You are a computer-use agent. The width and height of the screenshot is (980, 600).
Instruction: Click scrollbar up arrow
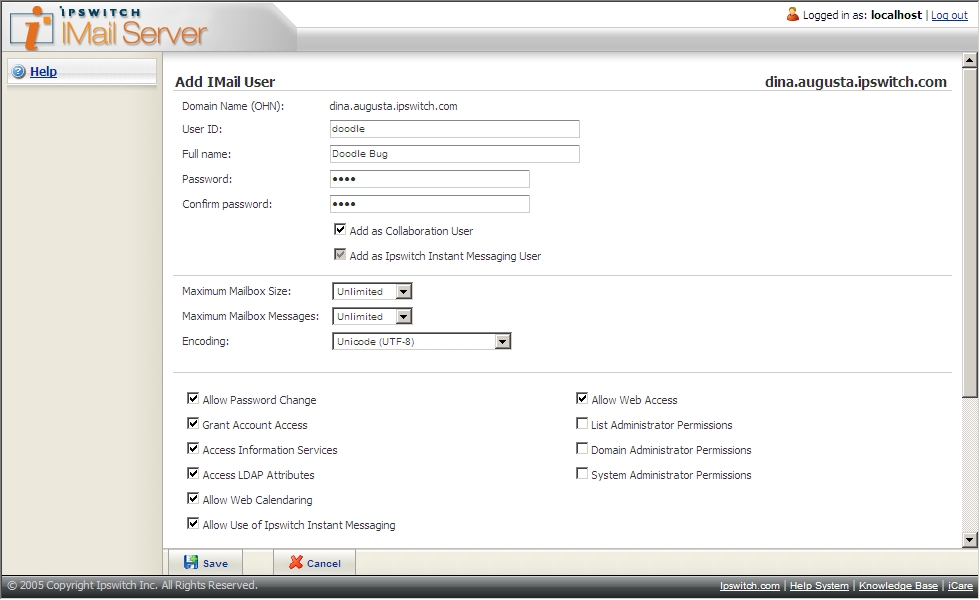pos(969,61)
